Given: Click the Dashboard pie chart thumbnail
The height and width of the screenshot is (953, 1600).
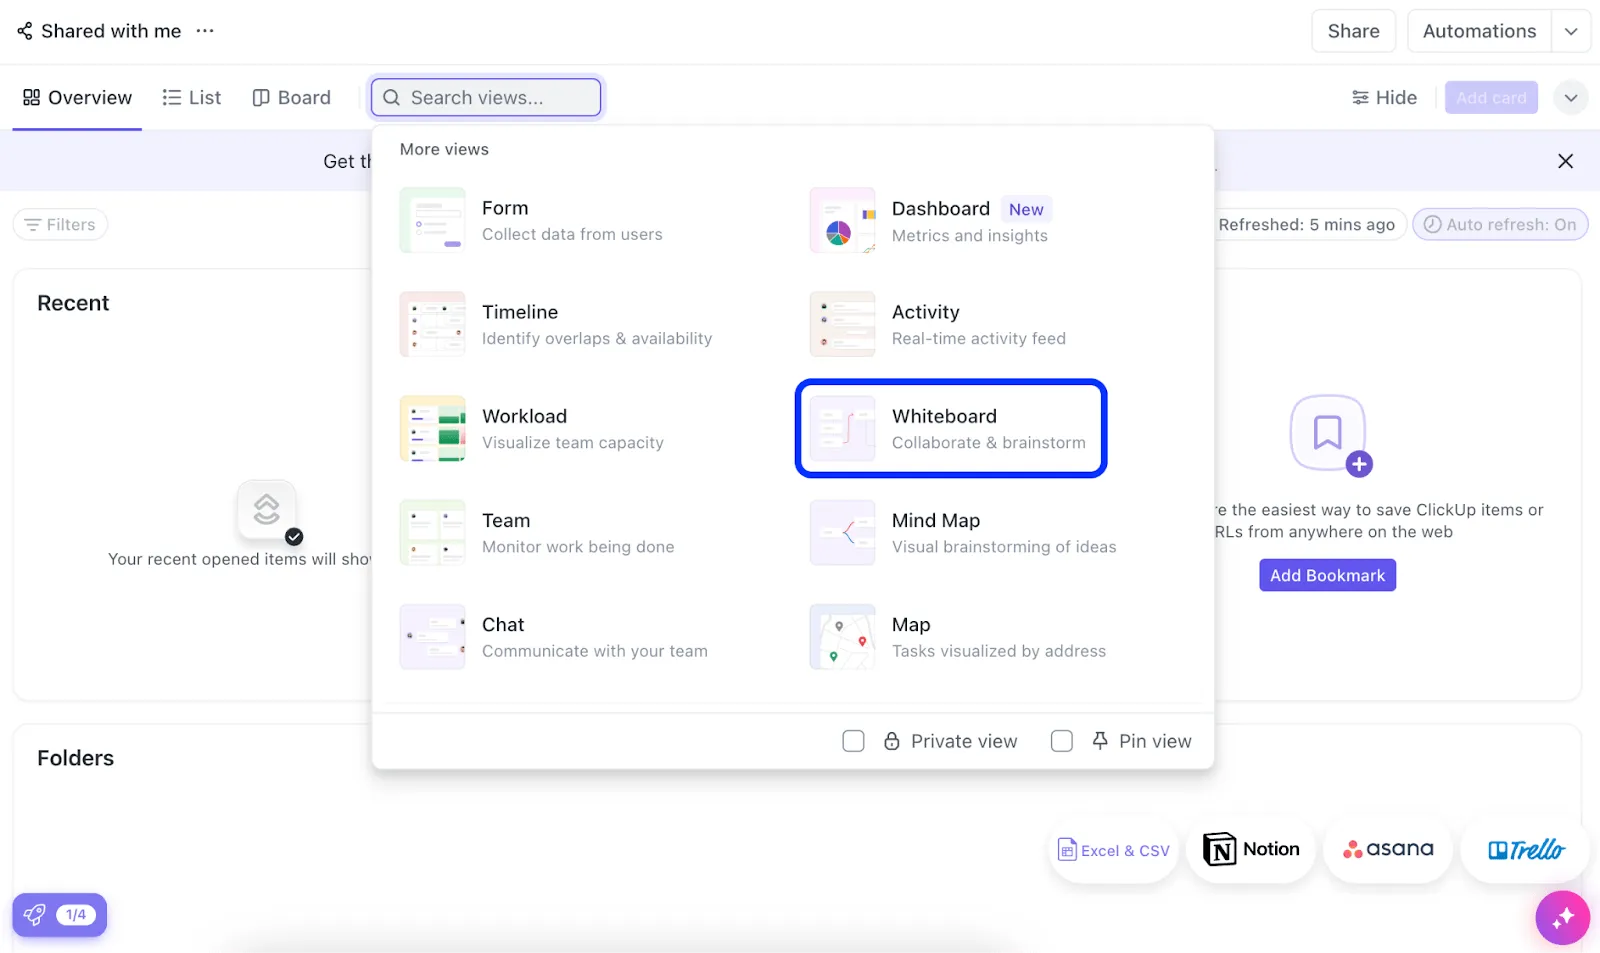Looking at the screenshot, I should coord(843,220).
